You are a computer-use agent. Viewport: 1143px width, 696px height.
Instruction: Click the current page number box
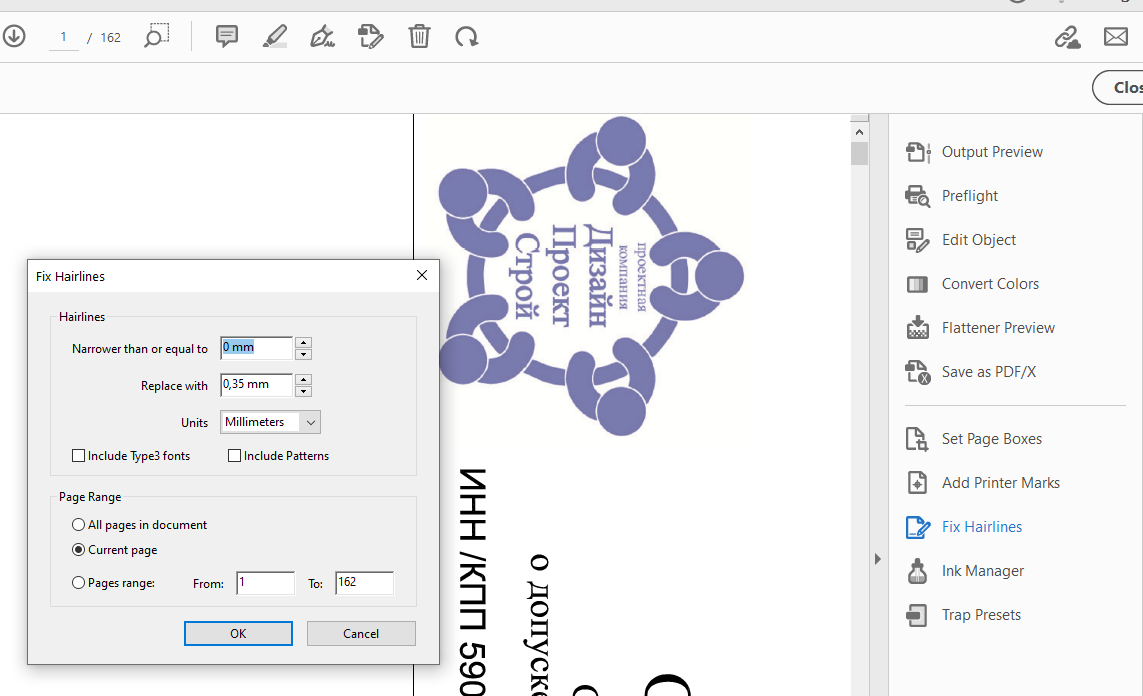[x=63, y=37]
